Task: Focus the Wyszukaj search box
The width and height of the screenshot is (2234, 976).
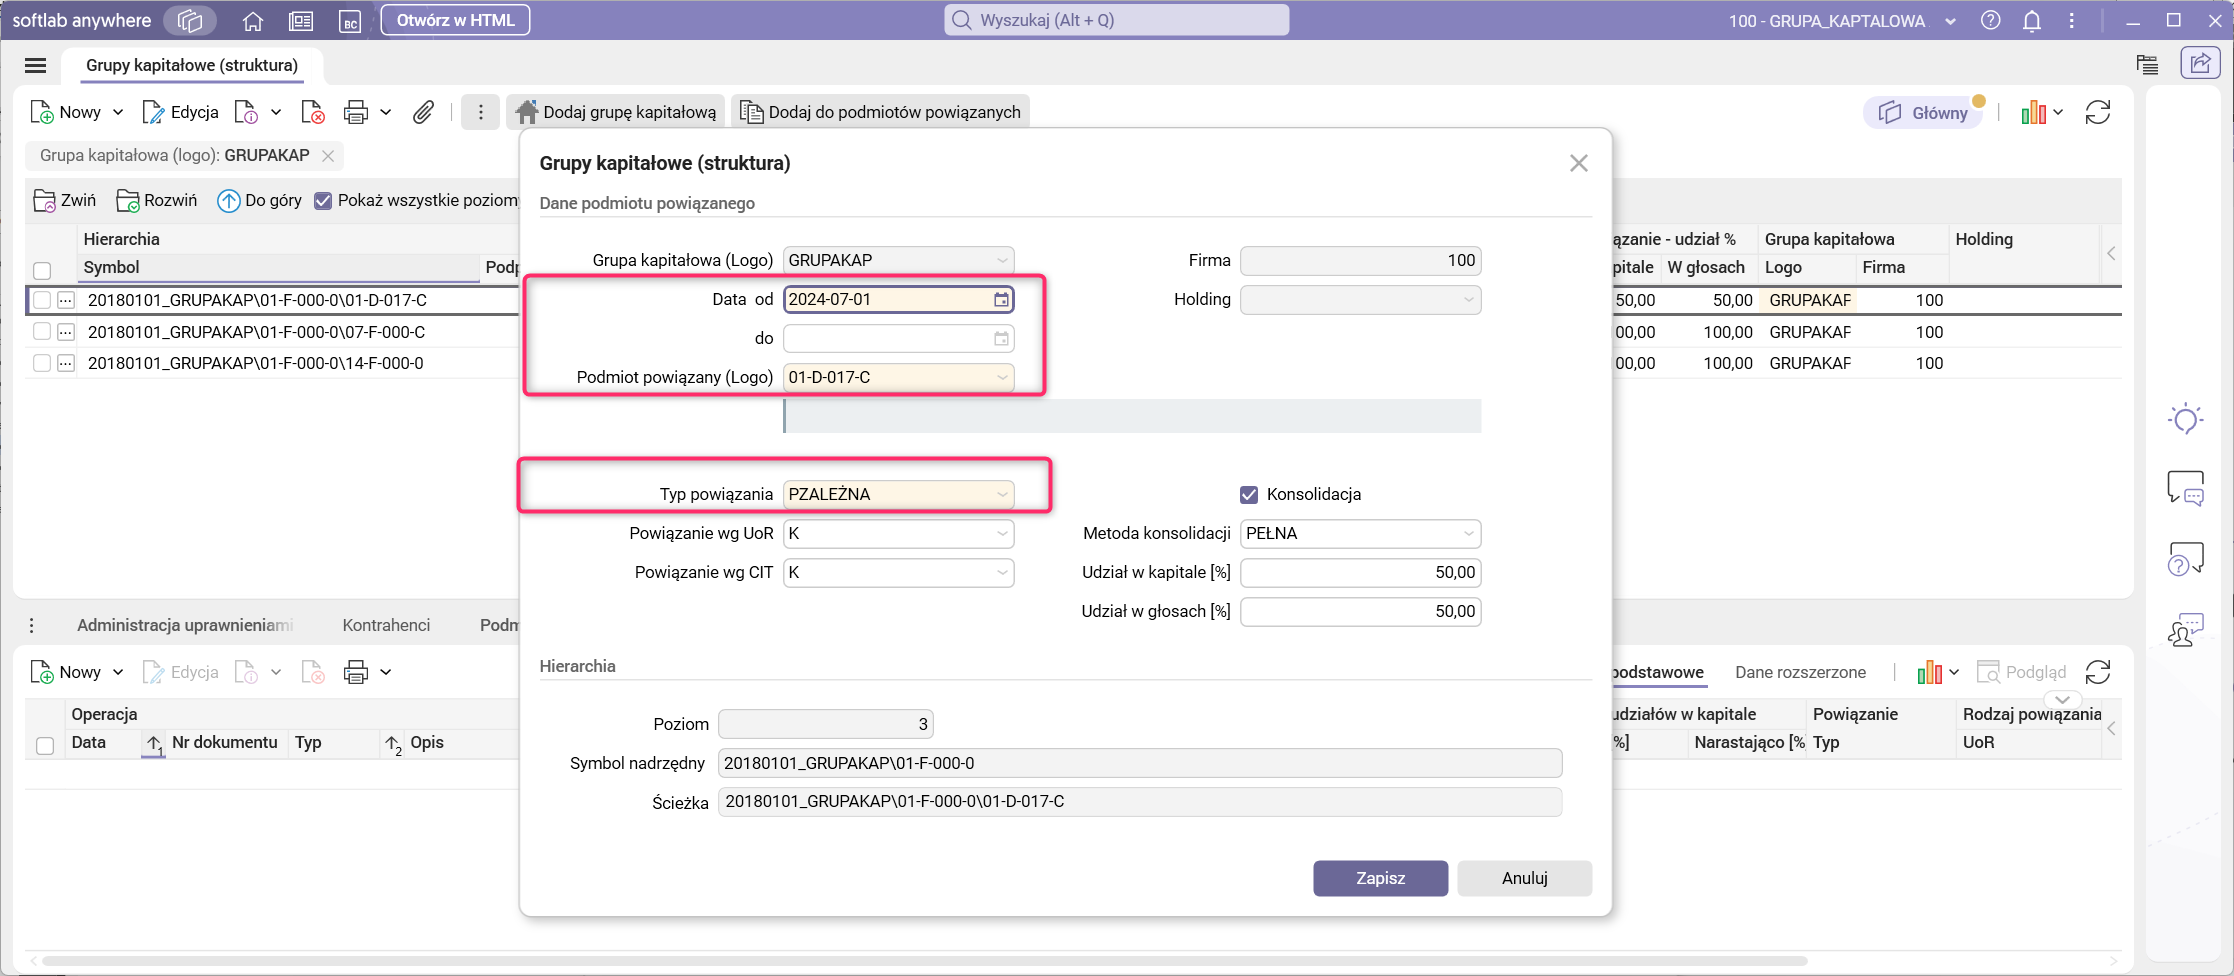Action: pyautogui.click(x=1117, y=21)
